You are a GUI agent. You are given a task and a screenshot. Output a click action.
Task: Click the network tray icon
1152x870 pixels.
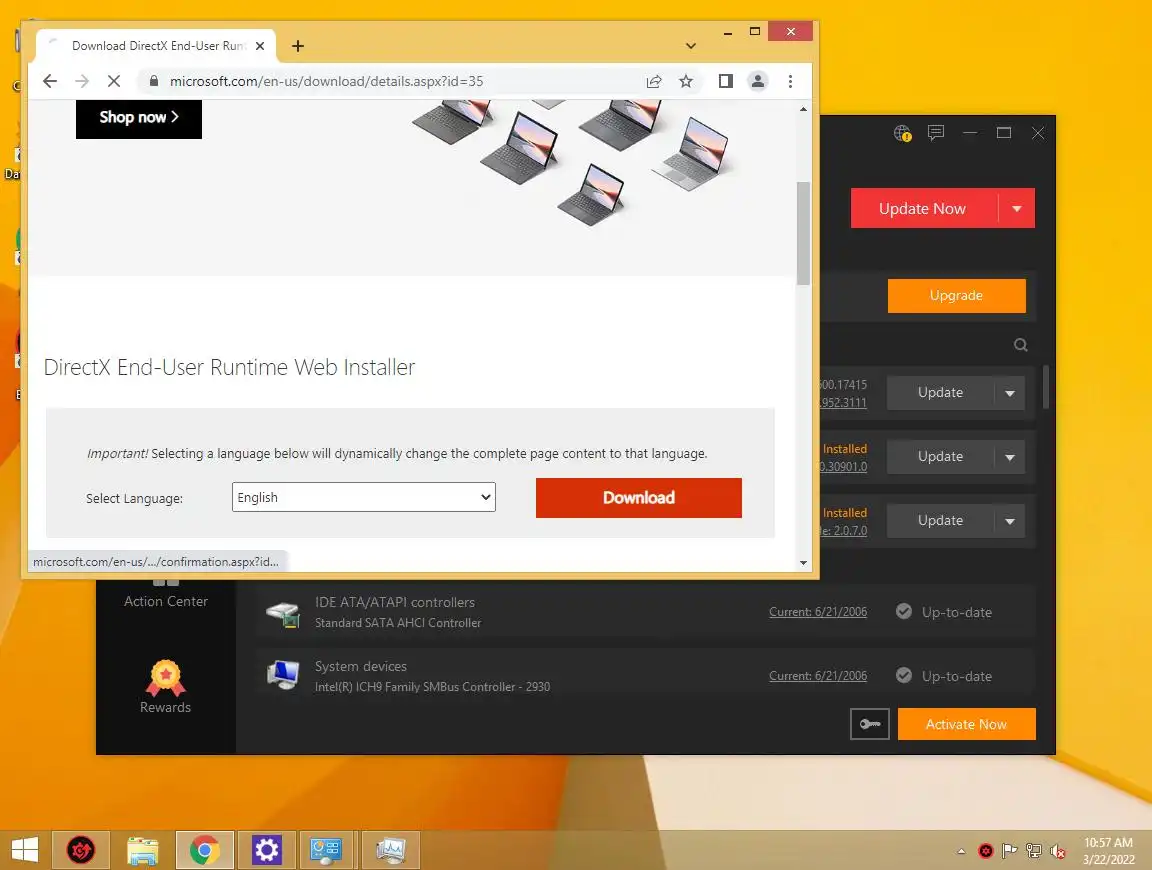(x=1034, y=851)
